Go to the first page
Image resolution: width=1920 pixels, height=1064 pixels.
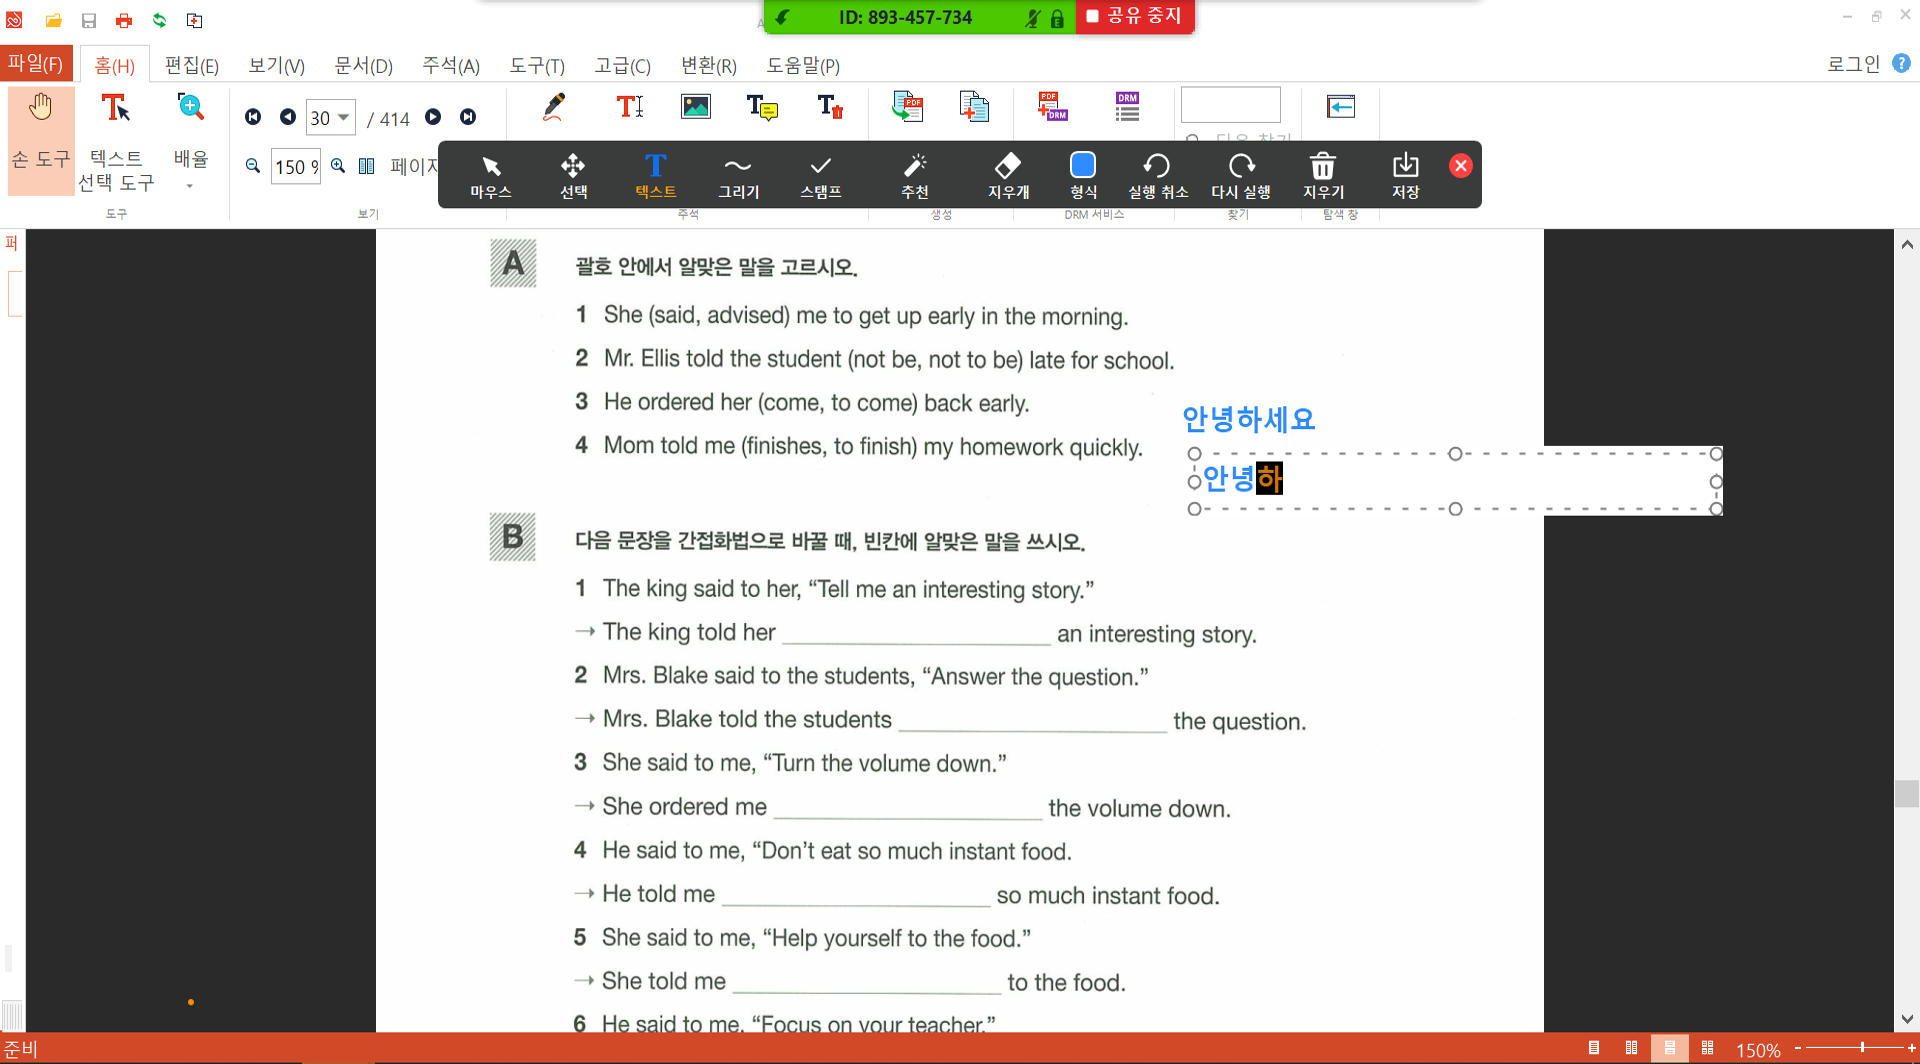pyautogui.click(x=253, y=117)
